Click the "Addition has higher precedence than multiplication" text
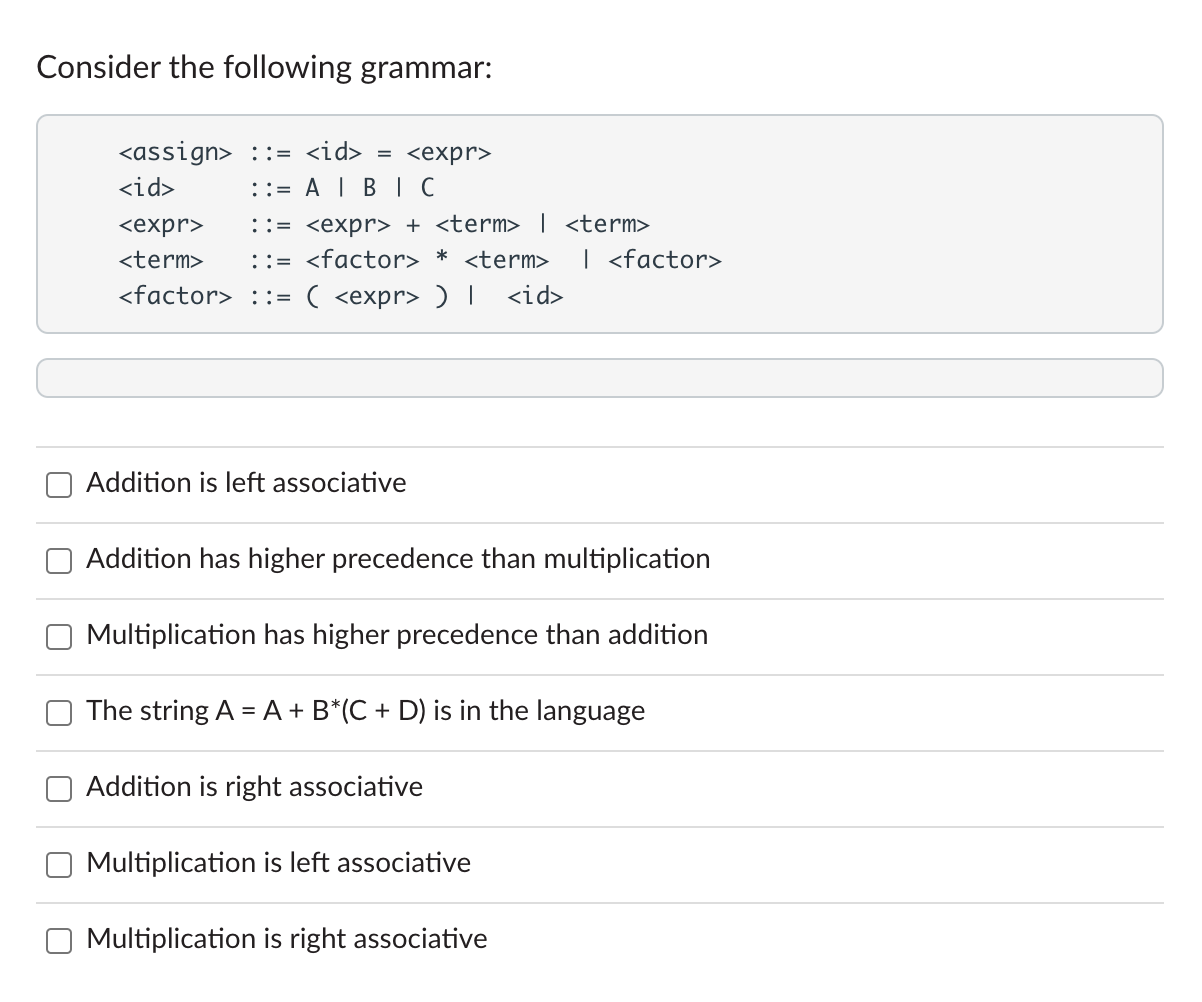The width and height of the screenshot is (1202, 1002). coord(398,559)
